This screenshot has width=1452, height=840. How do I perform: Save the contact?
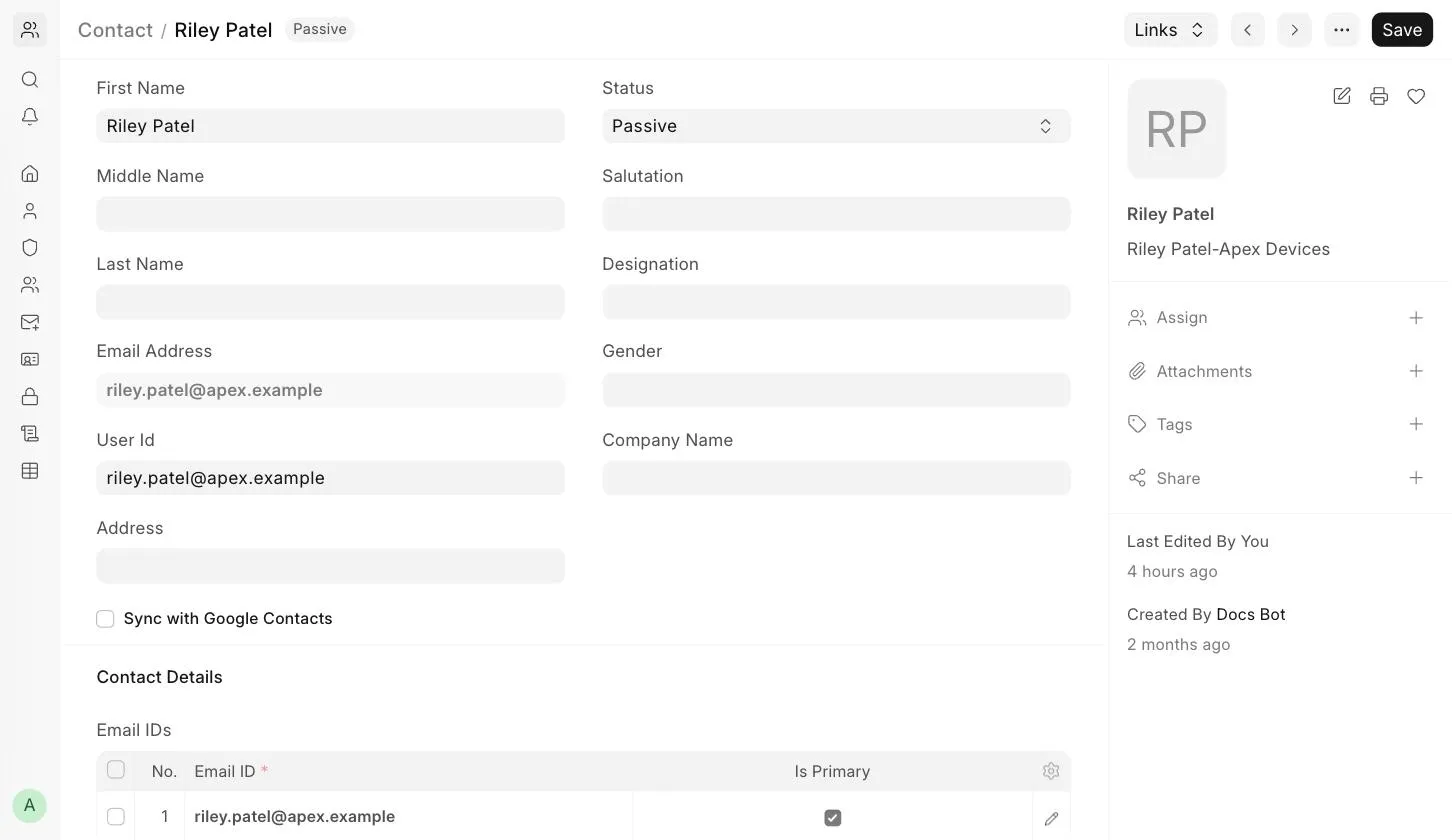coord(1402,30)
